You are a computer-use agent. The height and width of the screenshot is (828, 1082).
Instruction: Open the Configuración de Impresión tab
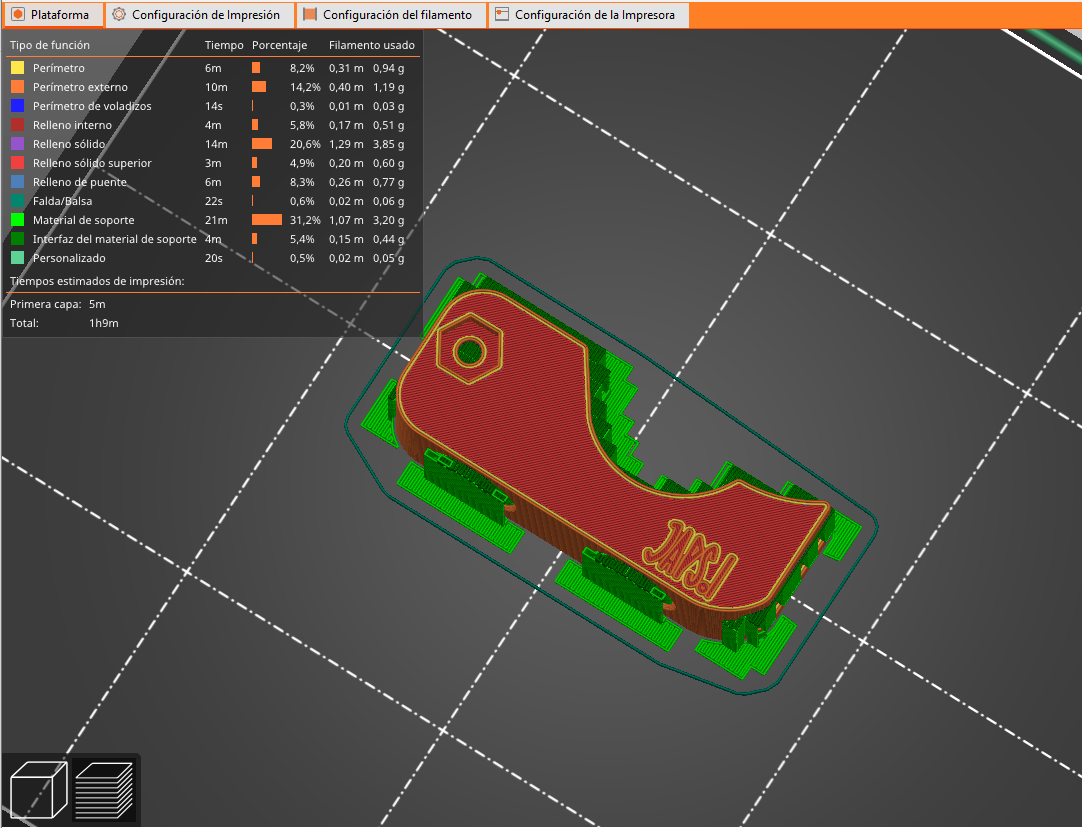[200, 15]
